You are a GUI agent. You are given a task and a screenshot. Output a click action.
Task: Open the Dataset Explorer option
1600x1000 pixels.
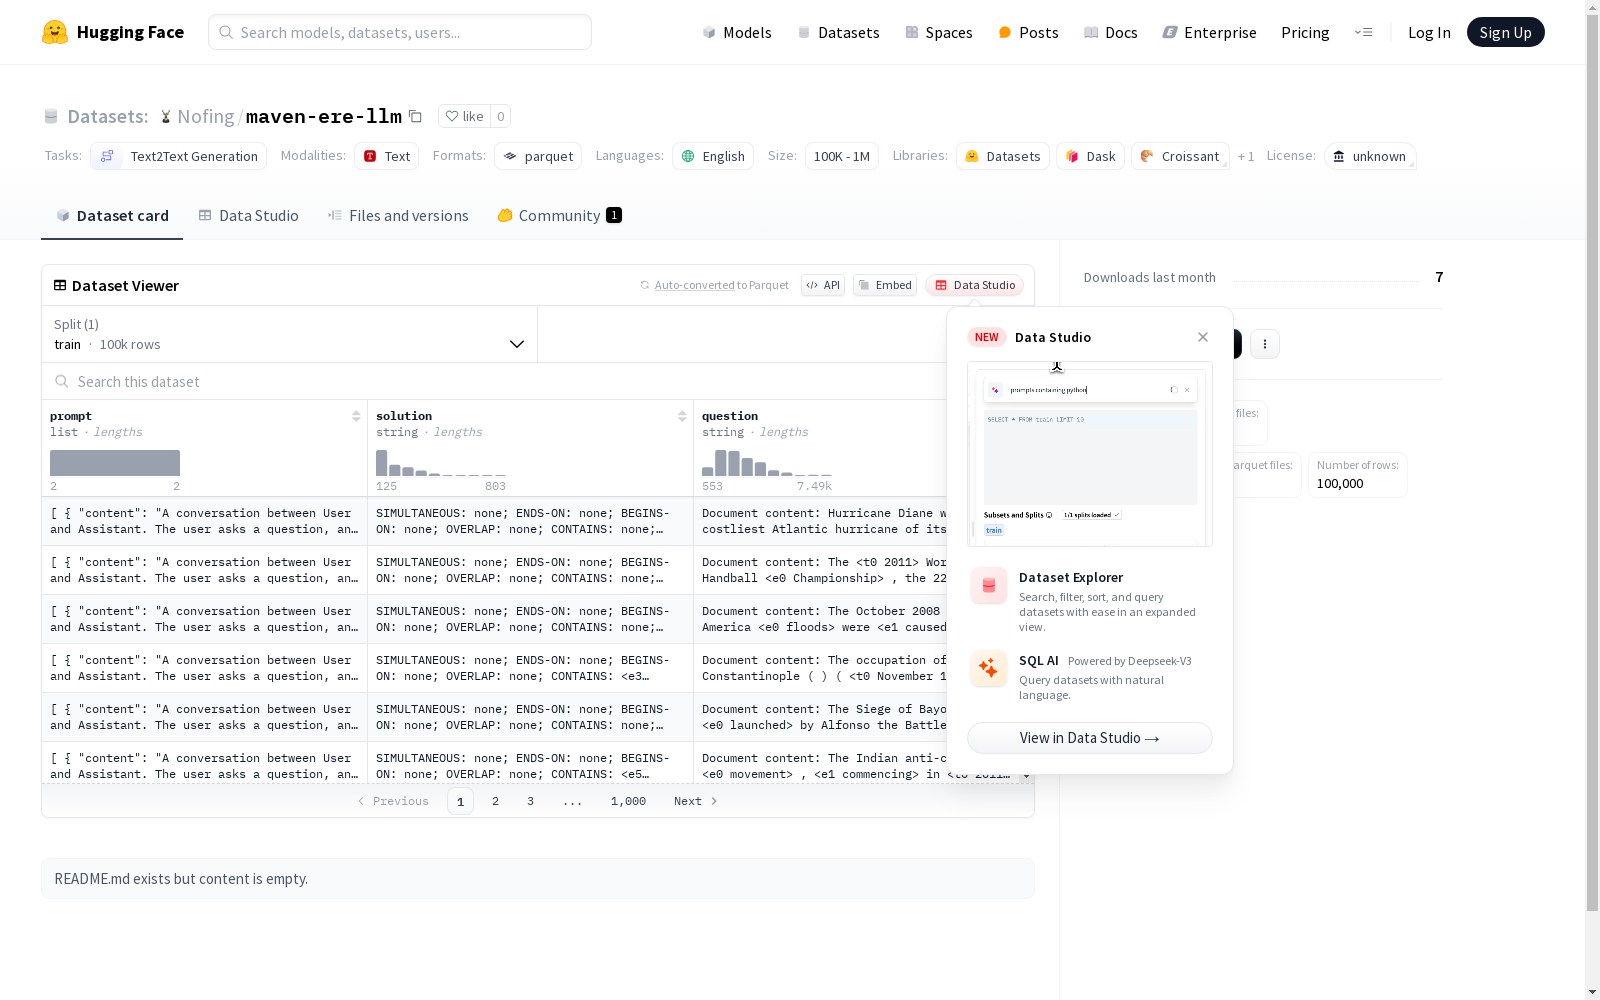coord(1090,601)
